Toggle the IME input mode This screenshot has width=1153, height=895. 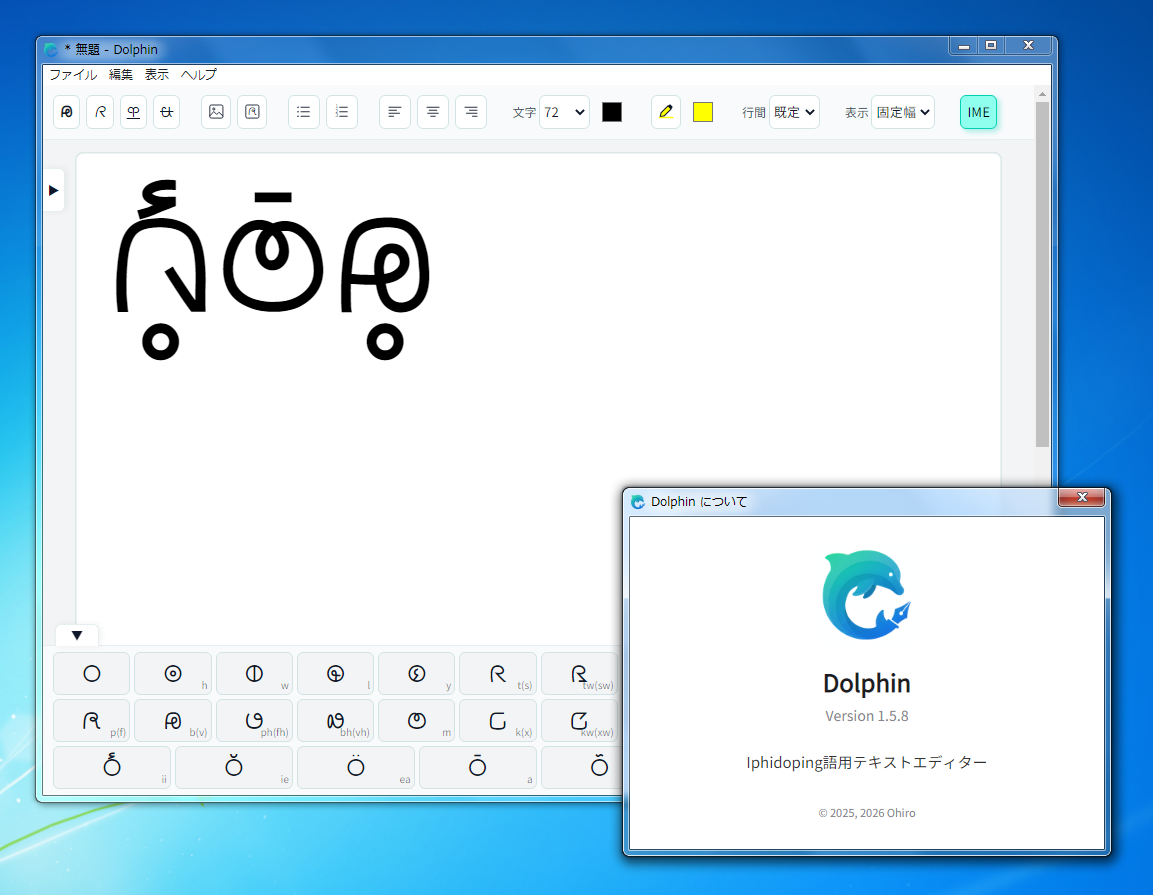pos(978,112)
